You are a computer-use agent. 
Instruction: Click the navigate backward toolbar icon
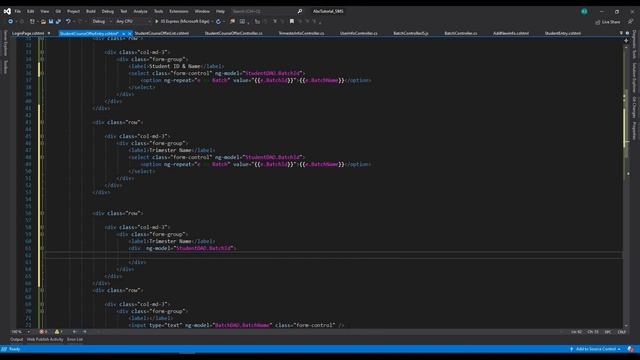pos(11,21)
